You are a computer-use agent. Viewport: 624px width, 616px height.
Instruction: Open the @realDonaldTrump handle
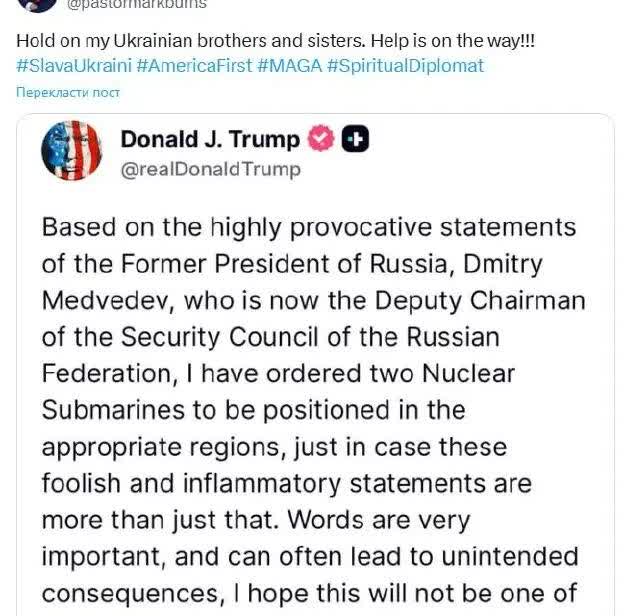coord(210,169)
